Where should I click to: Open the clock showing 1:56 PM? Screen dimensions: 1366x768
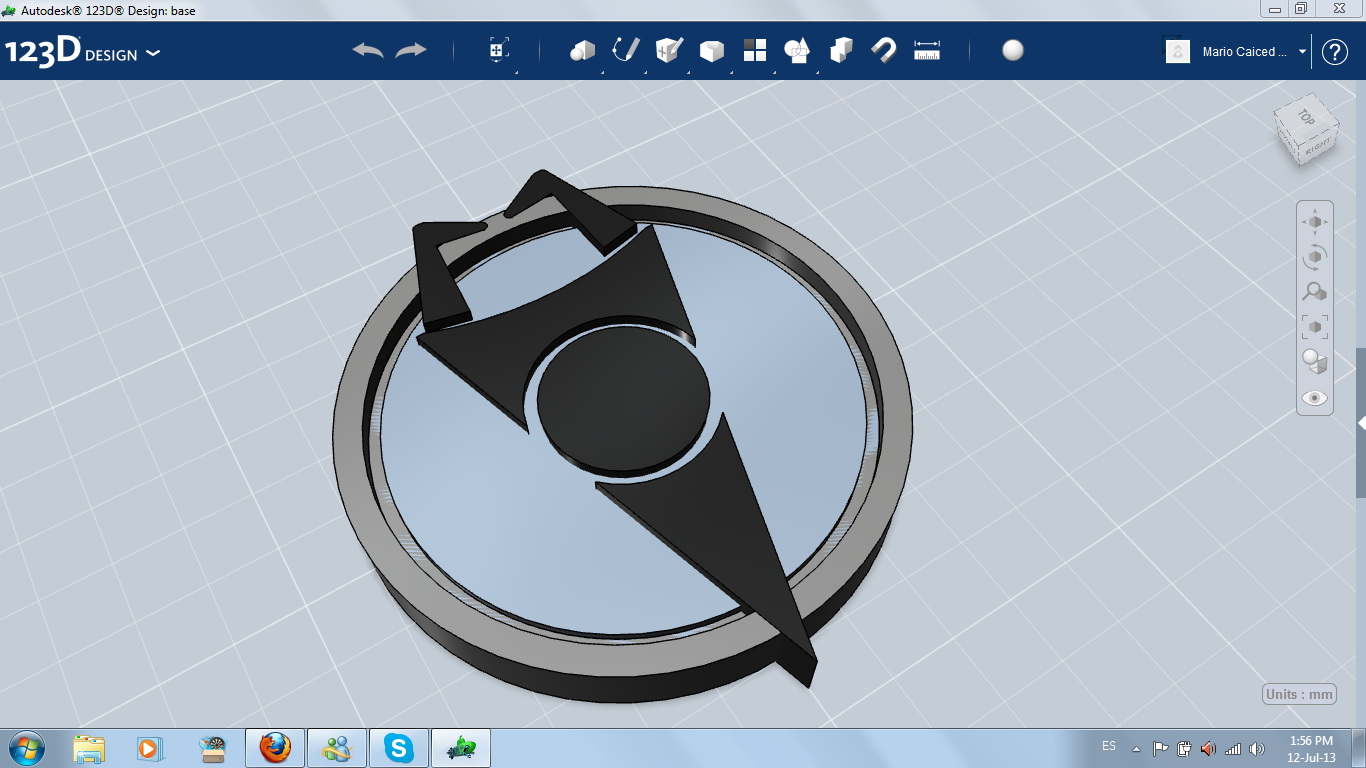(1311, 749)
